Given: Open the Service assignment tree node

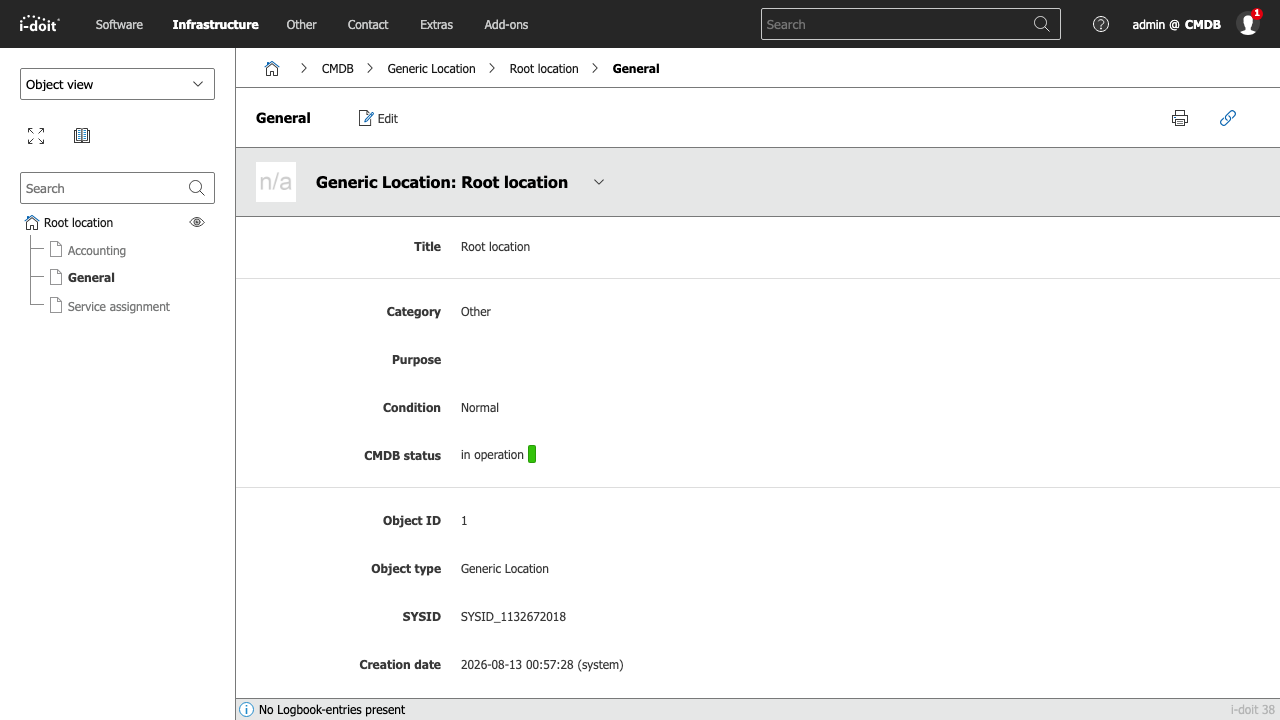Looking at the screenshot, I should coord(119,307).
